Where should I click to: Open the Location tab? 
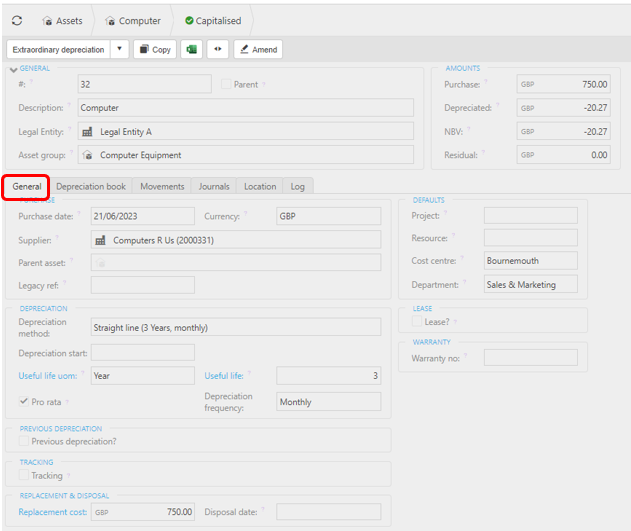(260, 187)
